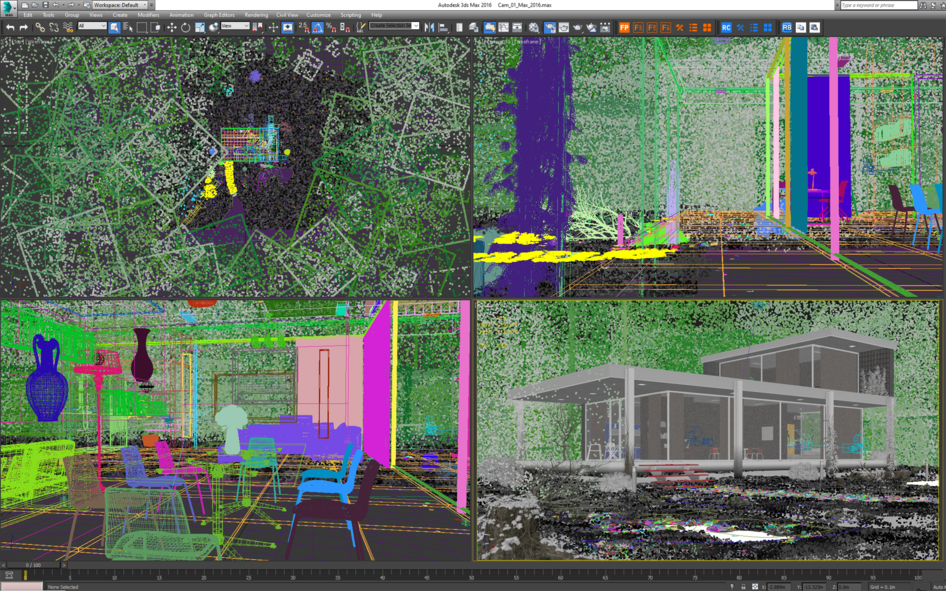Activate the Select and Place tool

[x=214, y=27]
